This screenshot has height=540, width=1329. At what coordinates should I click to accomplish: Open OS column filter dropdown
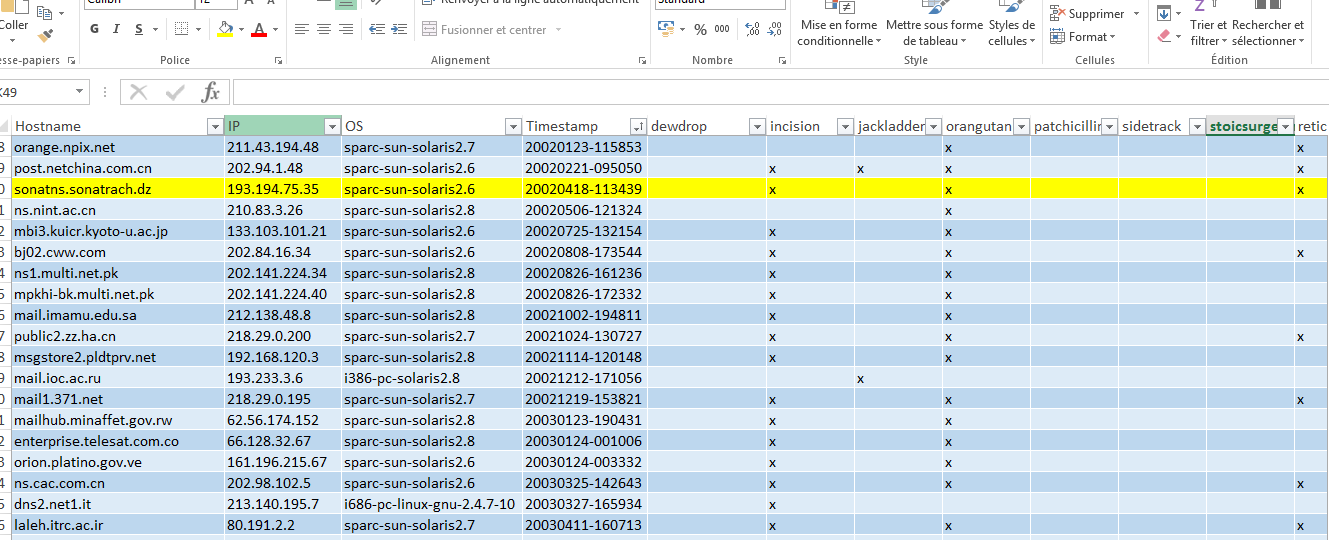(513, 126)
